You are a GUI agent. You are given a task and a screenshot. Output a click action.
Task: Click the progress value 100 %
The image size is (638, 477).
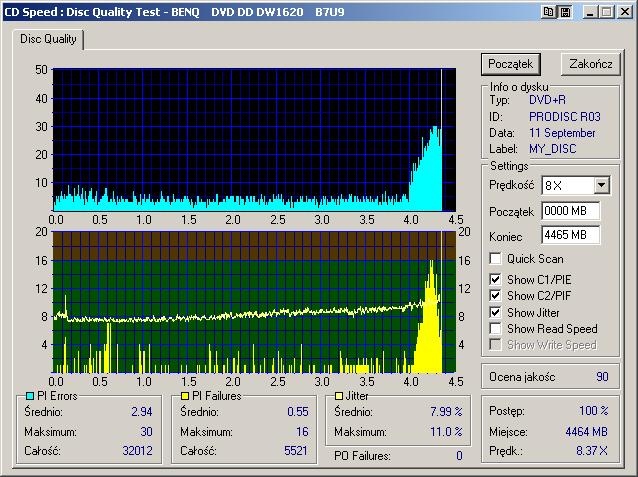(594, 410)
